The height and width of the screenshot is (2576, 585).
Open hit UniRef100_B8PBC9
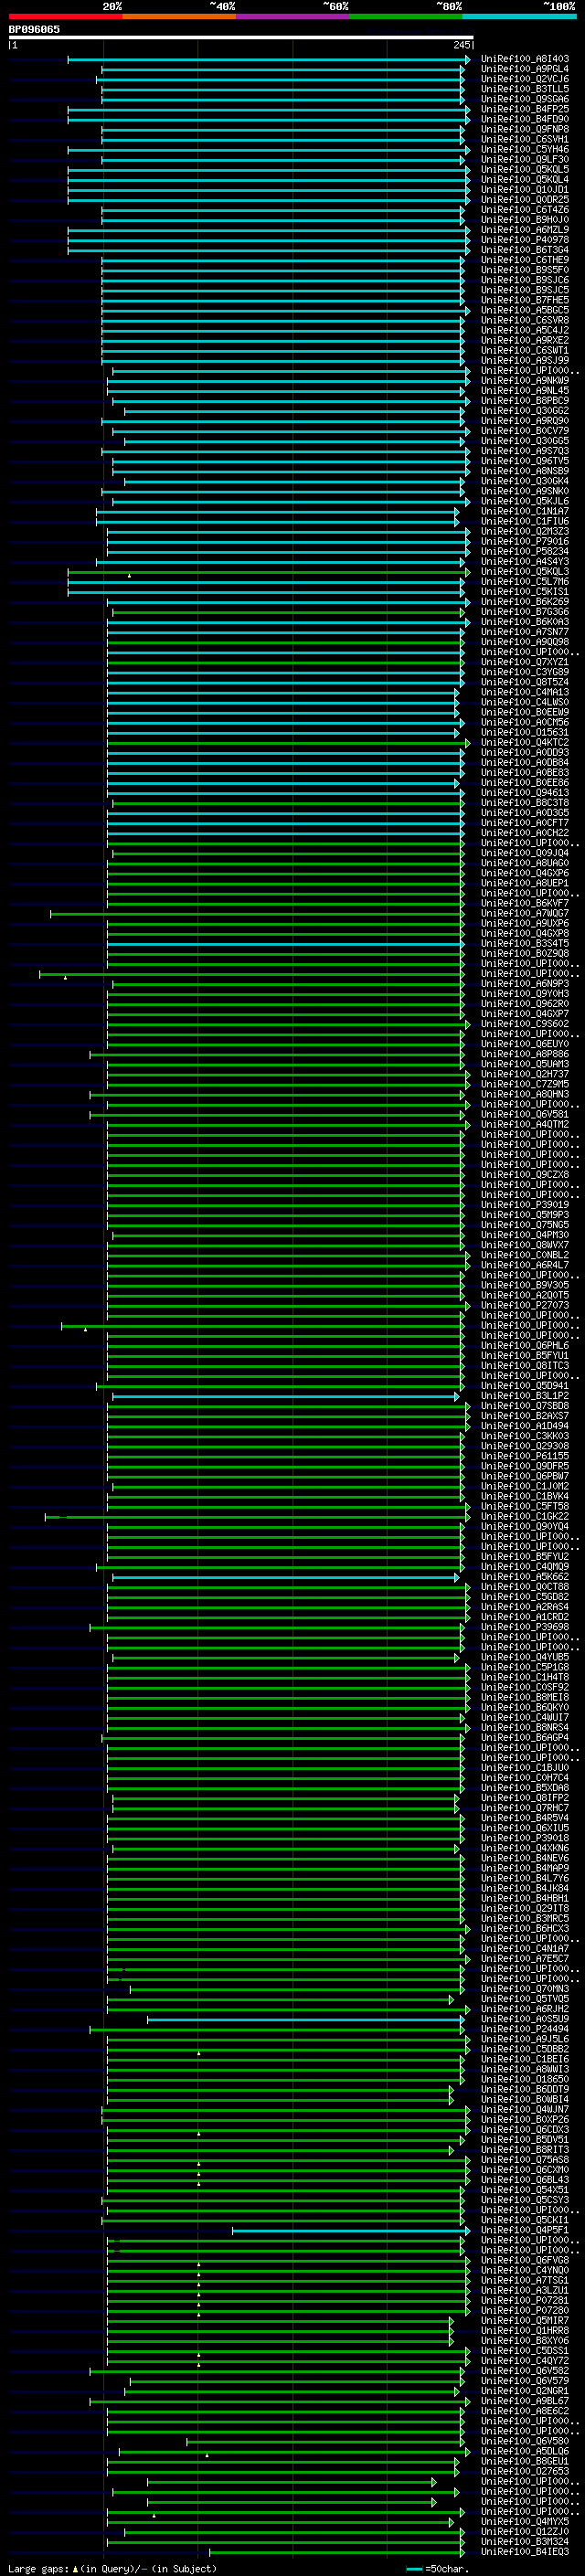[525, 400]
